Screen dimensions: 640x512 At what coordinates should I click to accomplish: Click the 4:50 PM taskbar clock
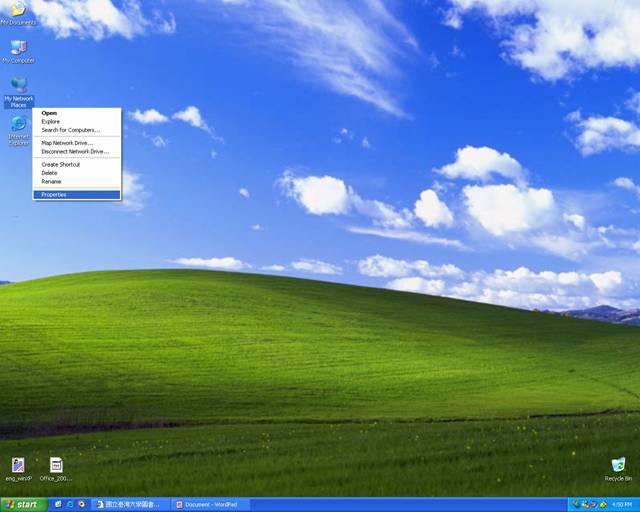pyautogui.click(x=622, y=505)
